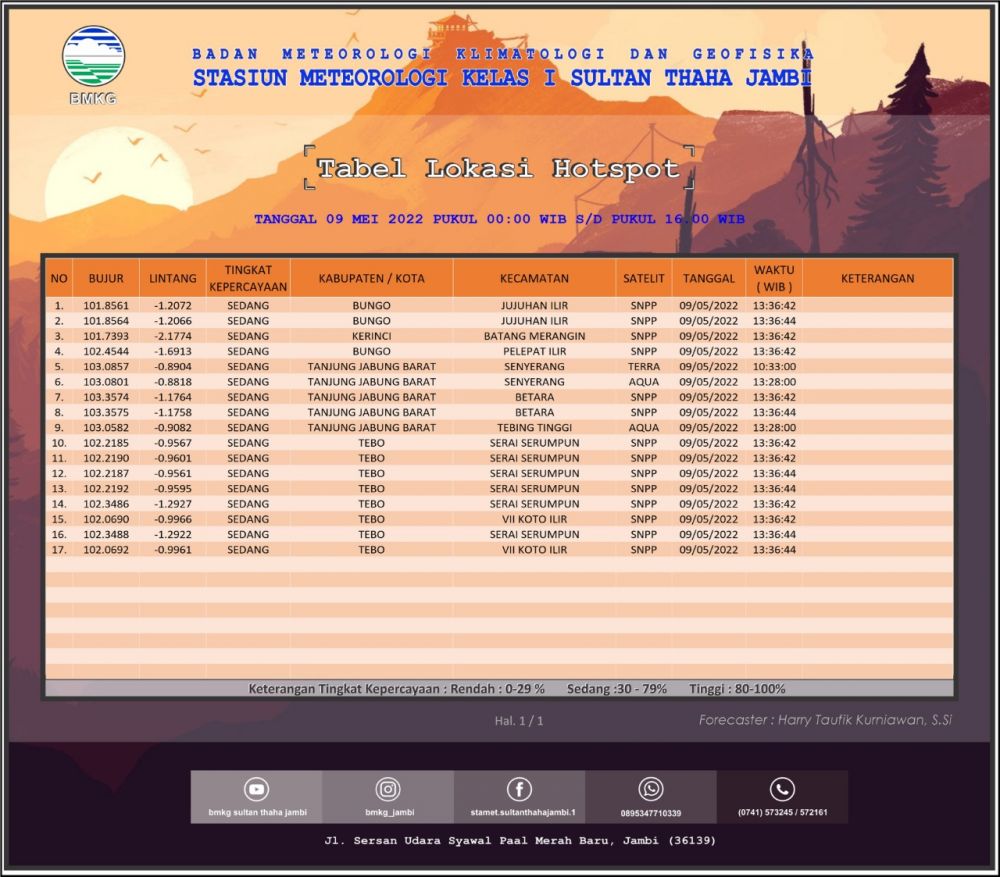The height and width of the screenshot is (877, 1000).
Task: Click the Forecaster Harry Taufik Kurniawan credit
Action: 825,720
